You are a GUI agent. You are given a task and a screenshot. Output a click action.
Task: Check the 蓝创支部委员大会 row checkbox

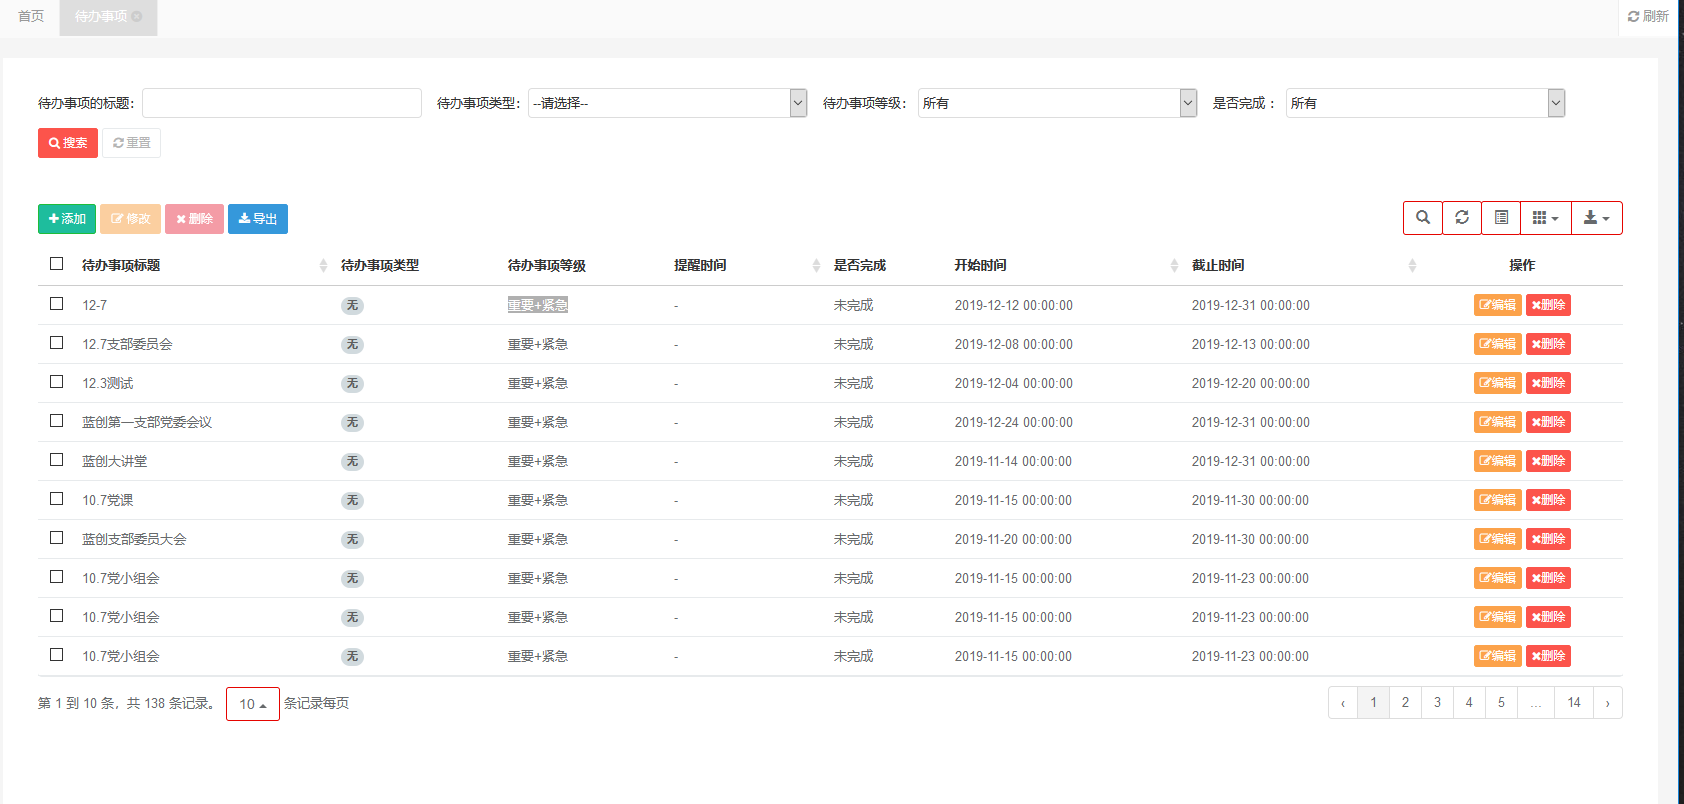pyautogui.click(x=57, y=538)
